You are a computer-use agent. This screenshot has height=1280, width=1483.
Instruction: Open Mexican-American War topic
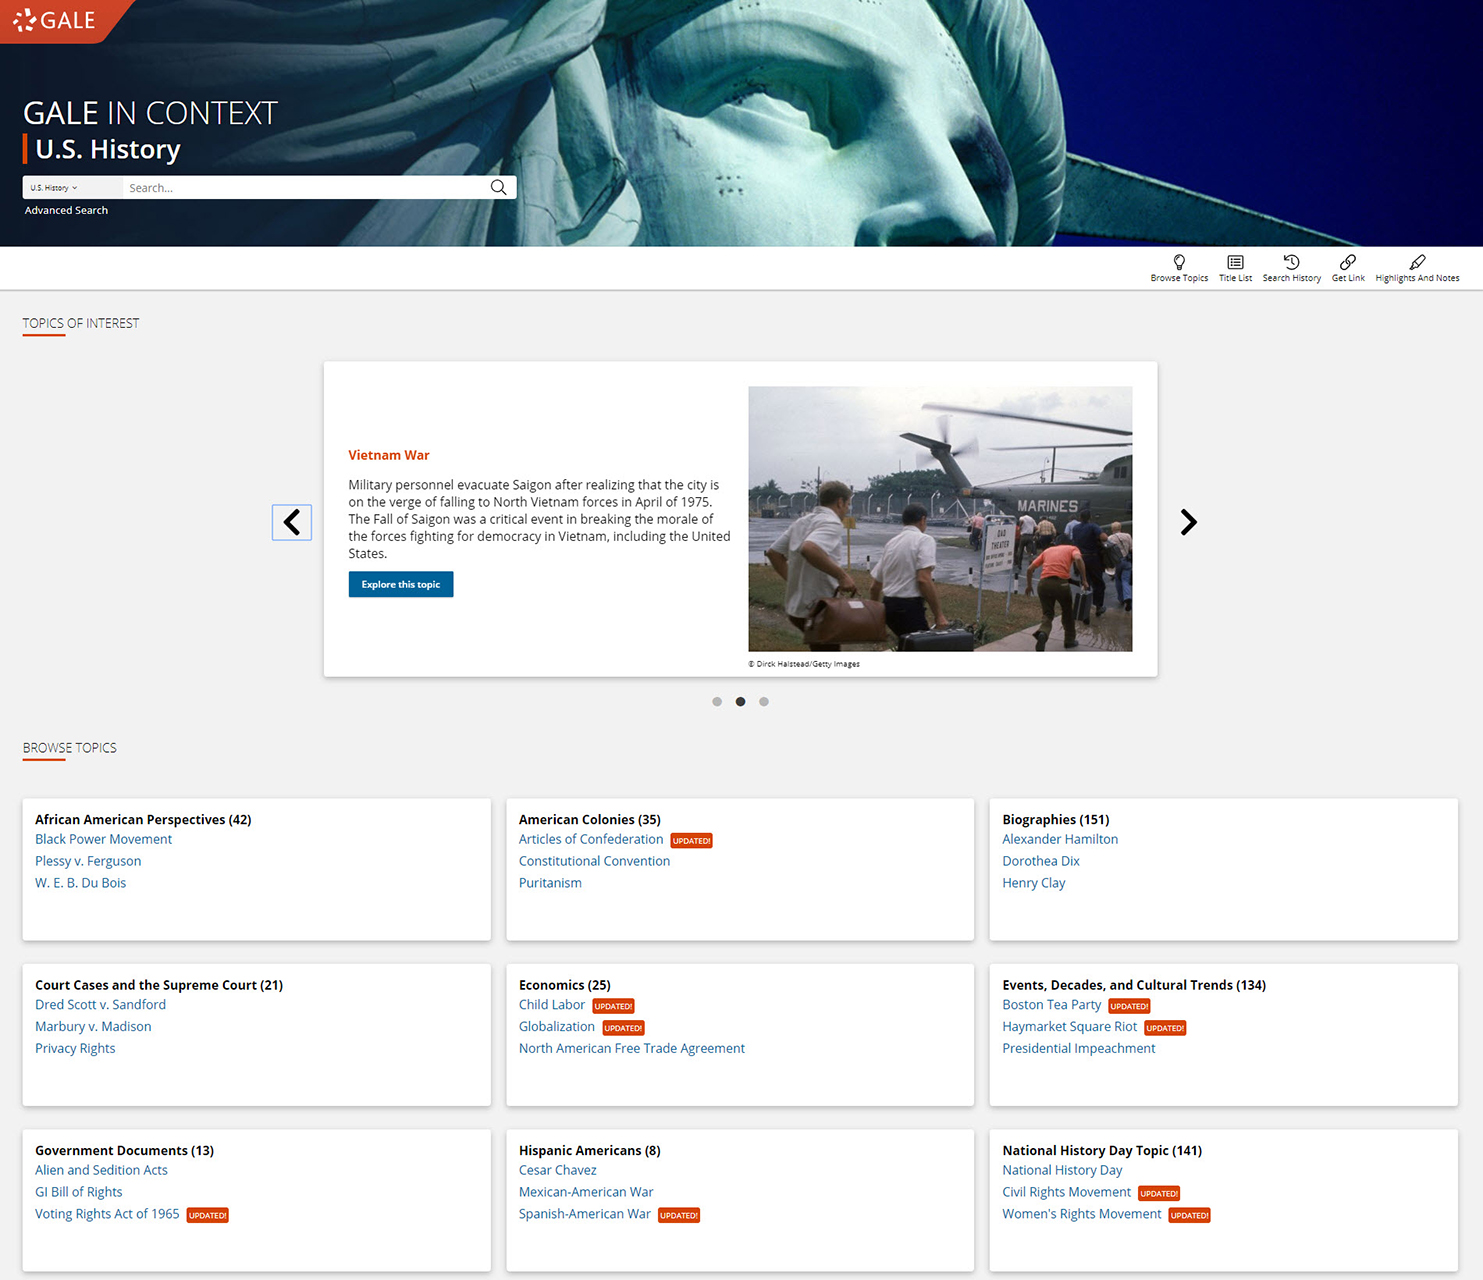(586, 1192)
